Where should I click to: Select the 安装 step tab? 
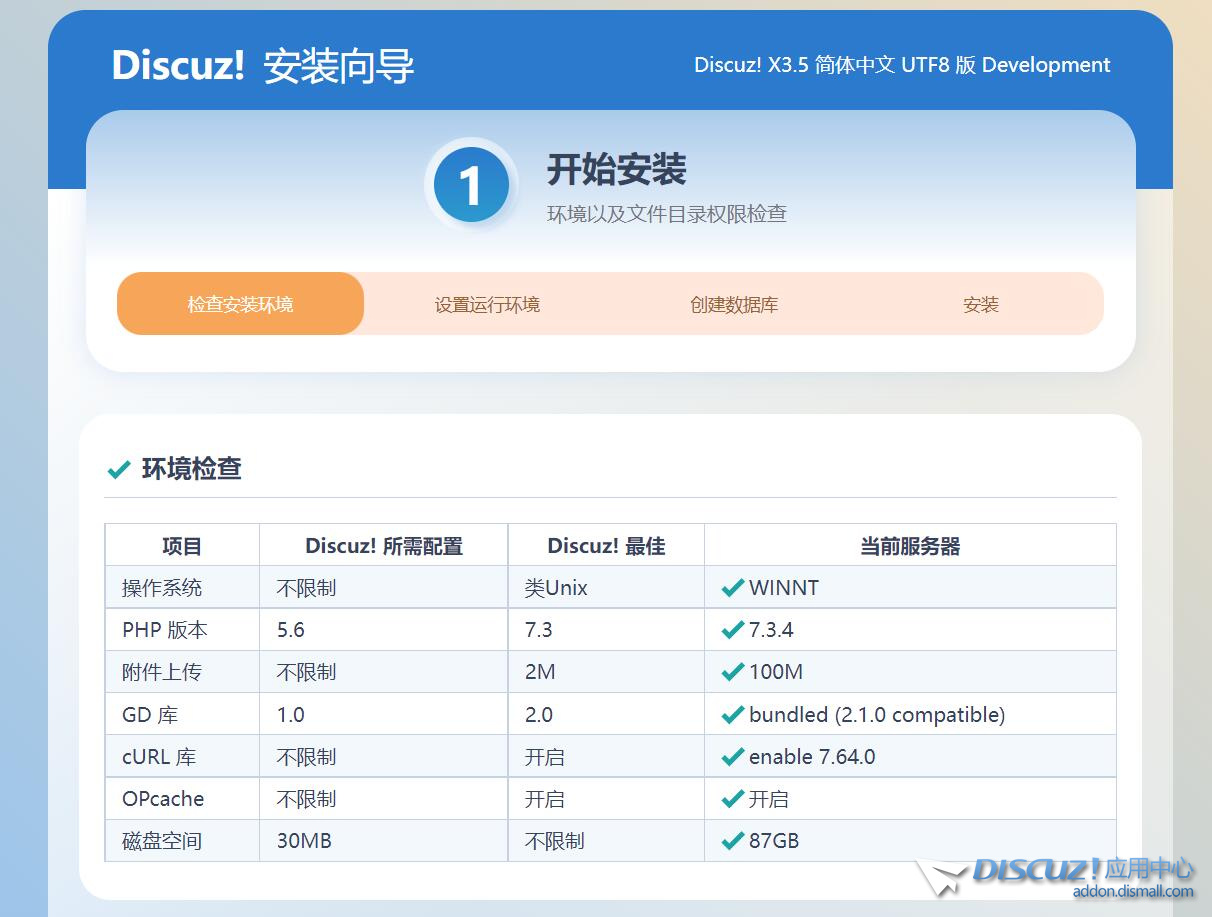pos(981,304)
